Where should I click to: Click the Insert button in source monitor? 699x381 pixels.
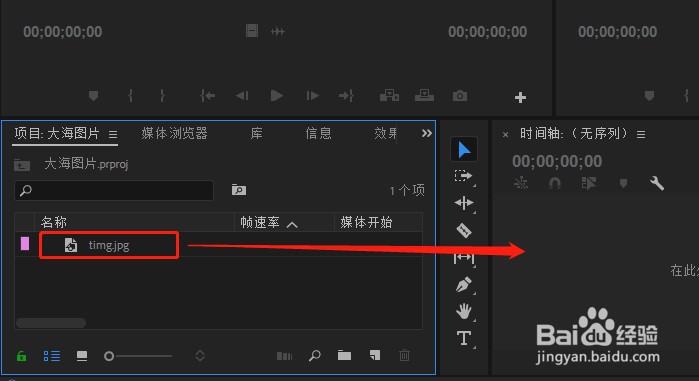tap(389, 96)
